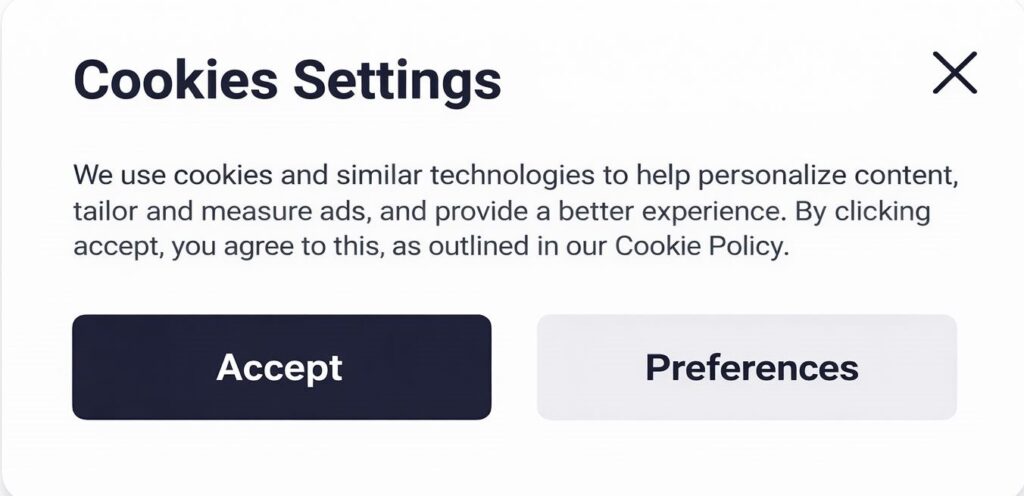Image resolution: width=1024 pixels, height=496 pixels.
Task: Click the Cookies Settings heading
Action: click(287, 80)
